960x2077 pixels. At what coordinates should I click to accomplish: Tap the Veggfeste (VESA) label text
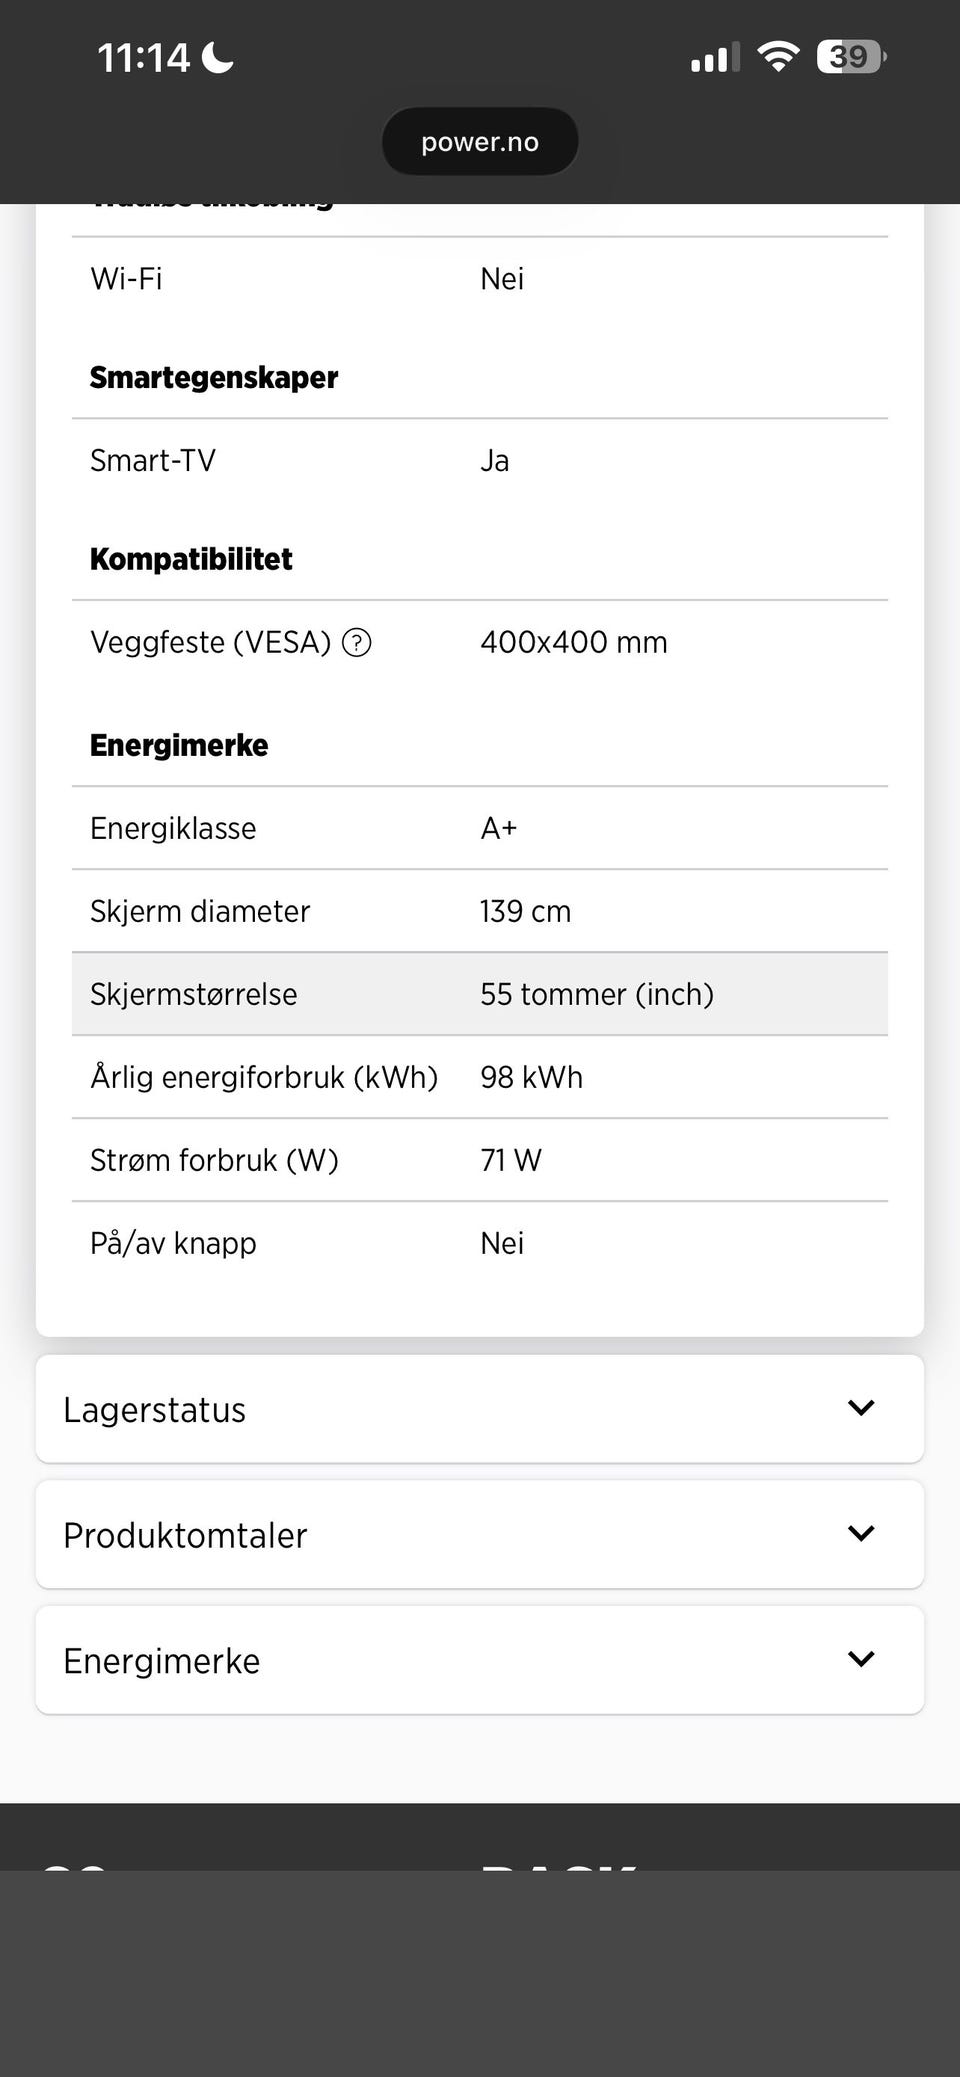point(210,642)
